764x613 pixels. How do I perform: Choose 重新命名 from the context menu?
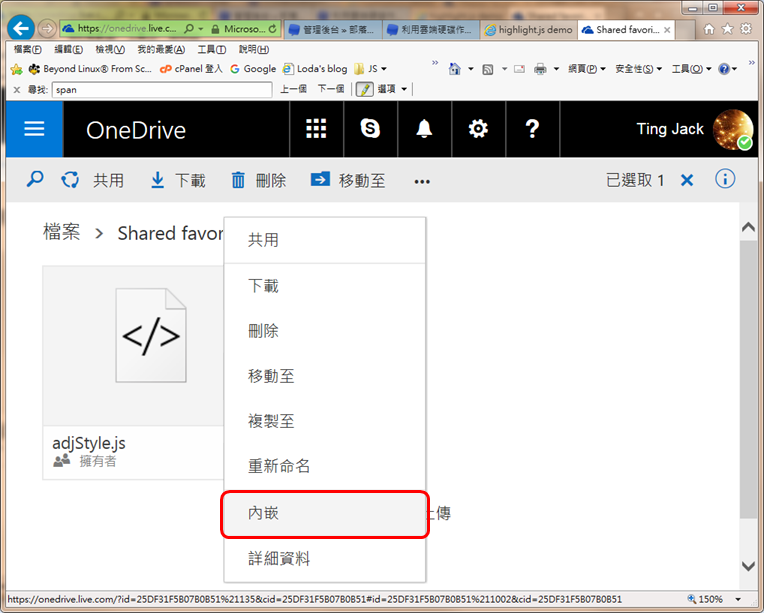coord(325,466)
